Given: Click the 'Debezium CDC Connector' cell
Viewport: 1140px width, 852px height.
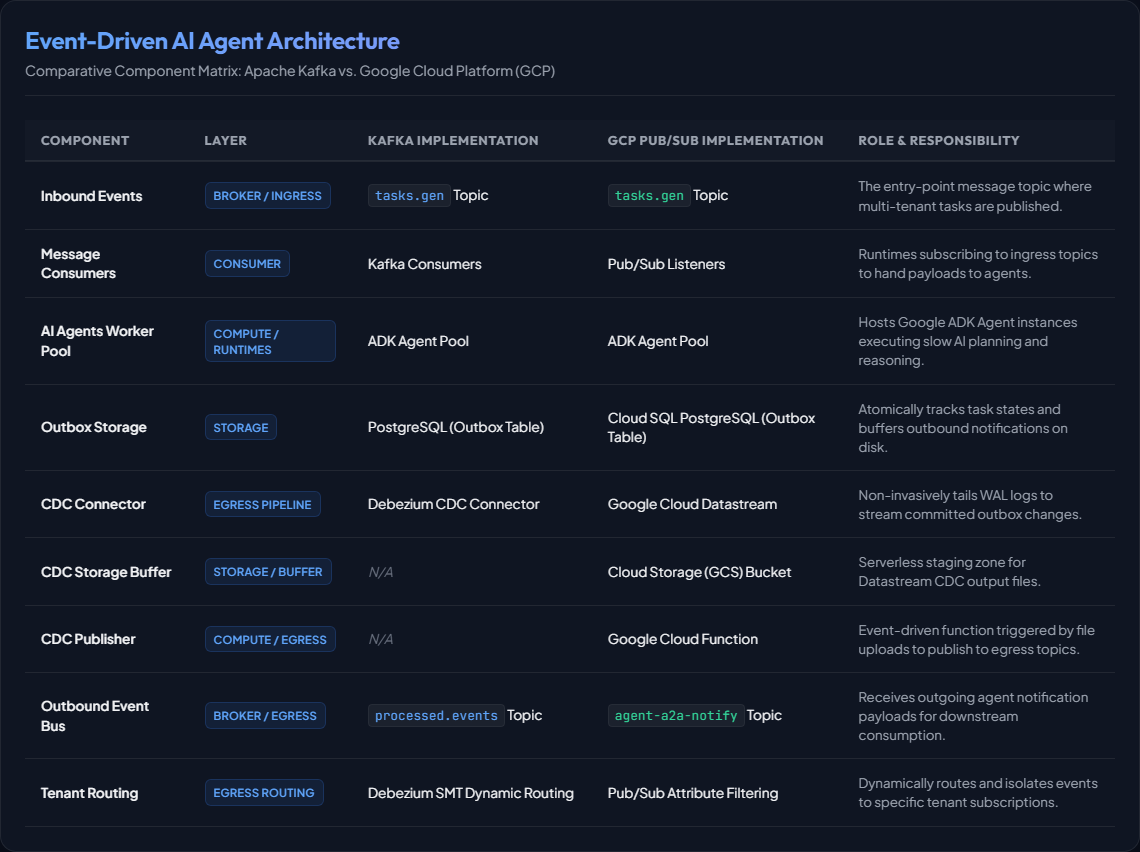Looking at the screenshot, I should [x=454, y=504].
